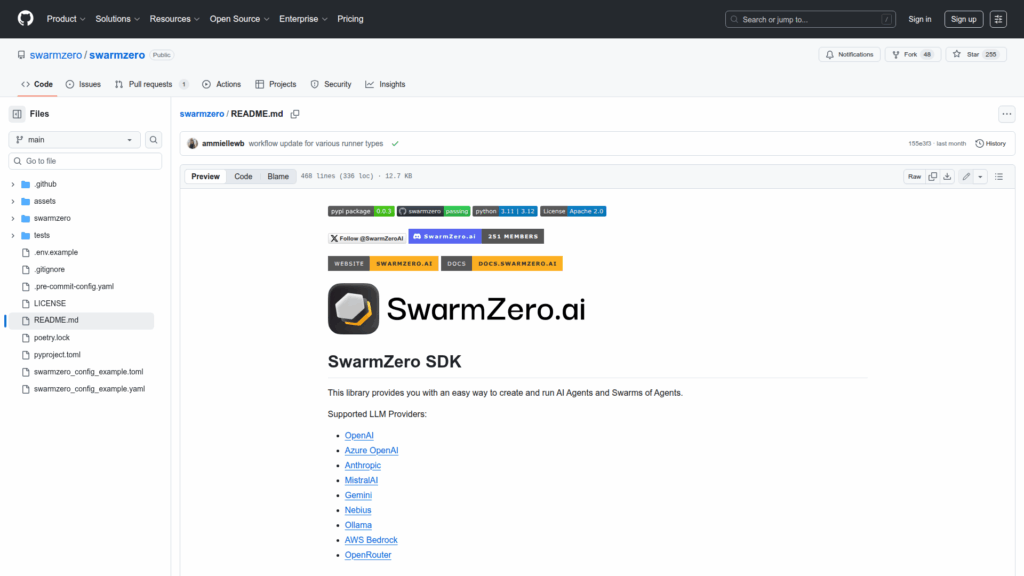Open the Pull requests tab
This screenshot has width=1024, height=576.
(150, 84)
